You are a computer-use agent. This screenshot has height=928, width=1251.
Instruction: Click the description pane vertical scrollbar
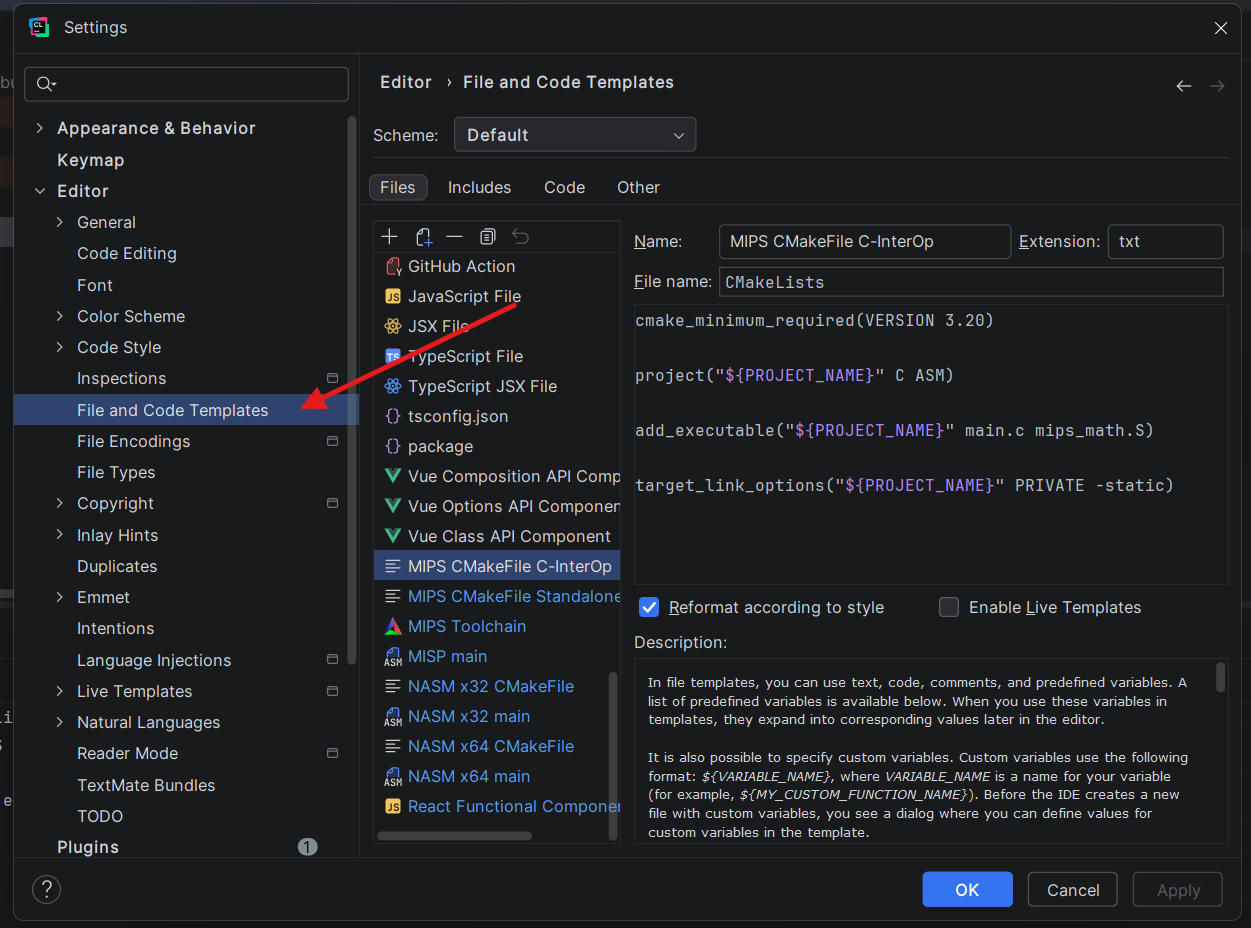[1220, 677]
